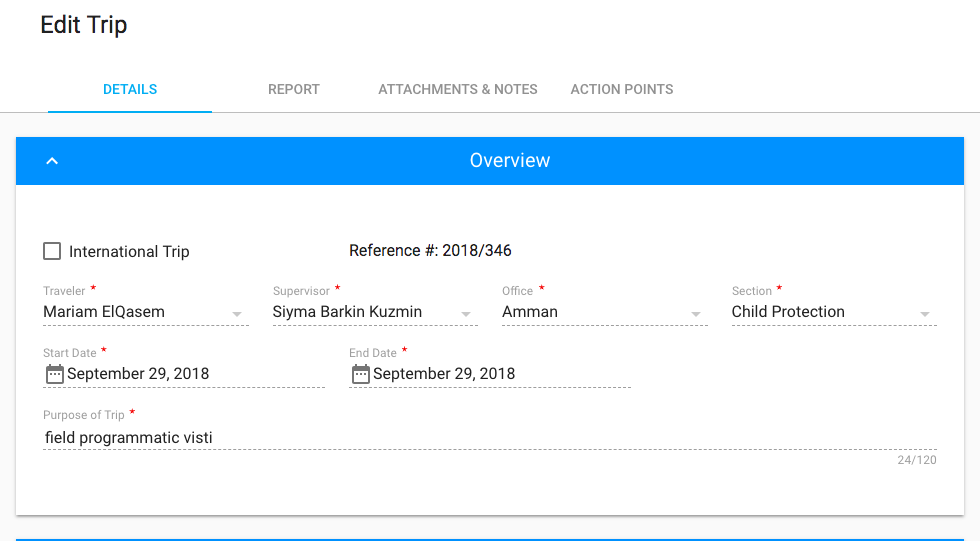Screen dimensions: 980x541
Task: Switch to the Report tab
Action: point(294,89)
